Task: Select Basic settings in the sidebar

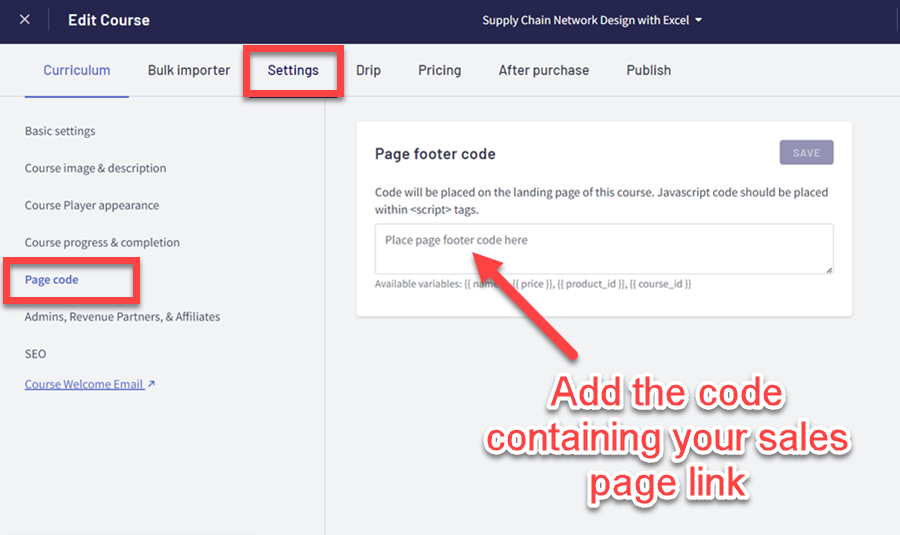Action: pos(60,131)
